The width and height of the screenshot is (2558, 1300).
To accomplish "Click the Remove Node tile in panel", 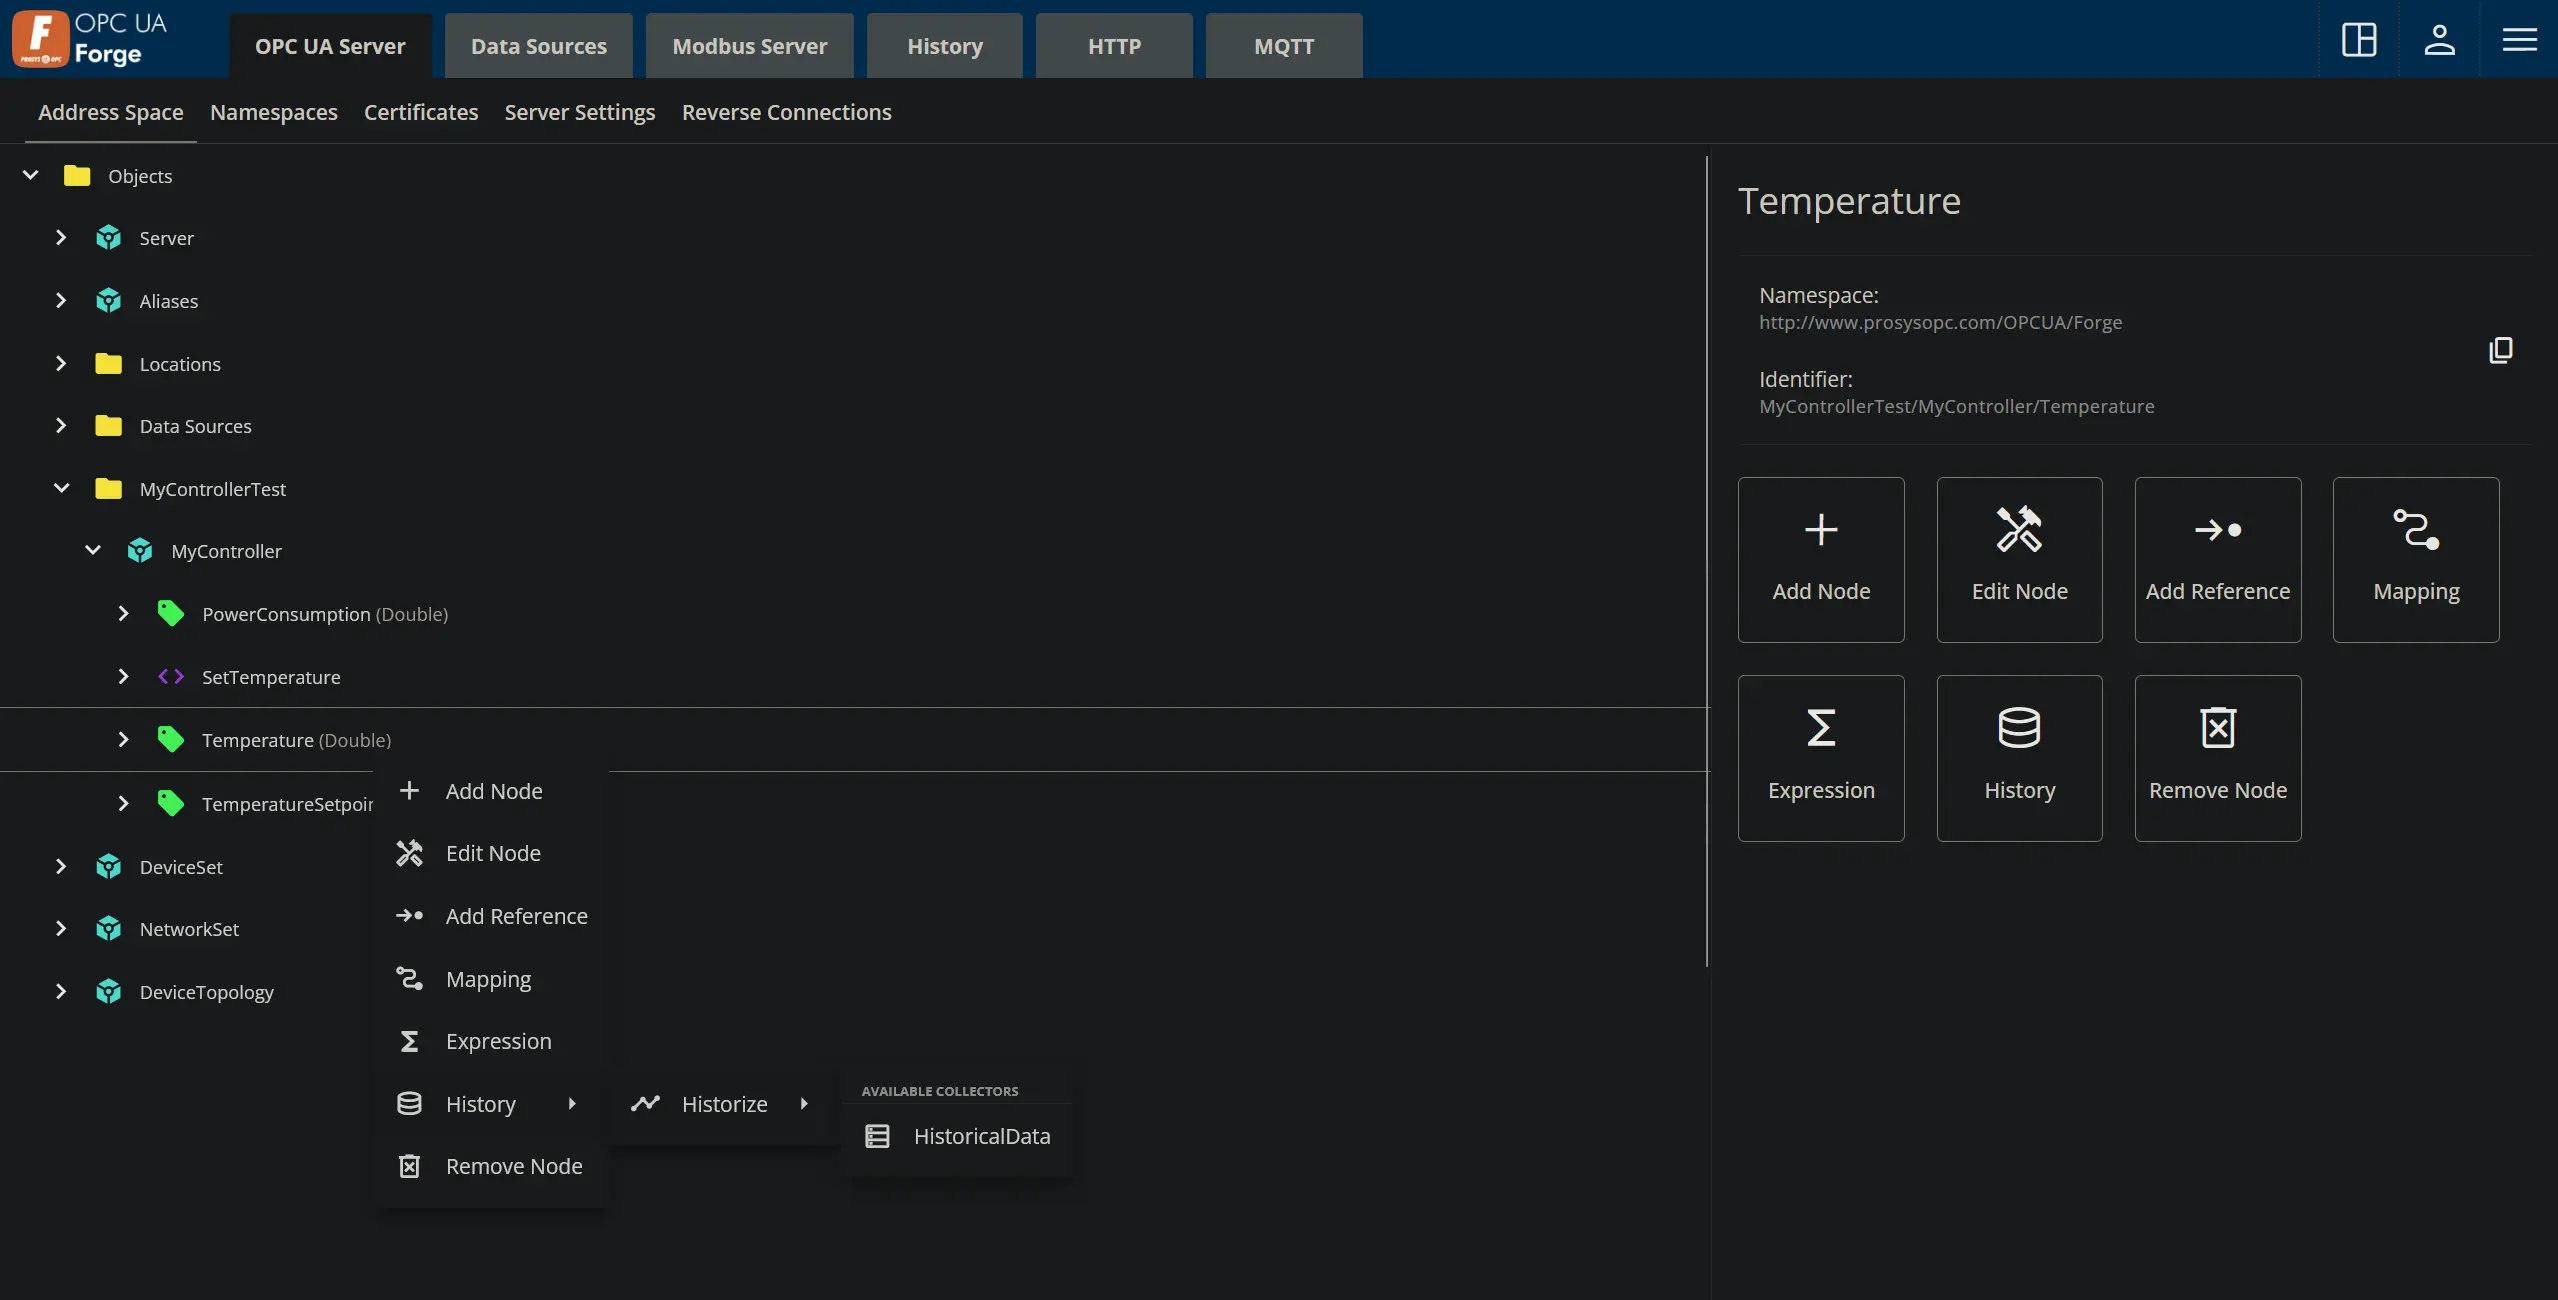I will click(x=2217, y=758).
